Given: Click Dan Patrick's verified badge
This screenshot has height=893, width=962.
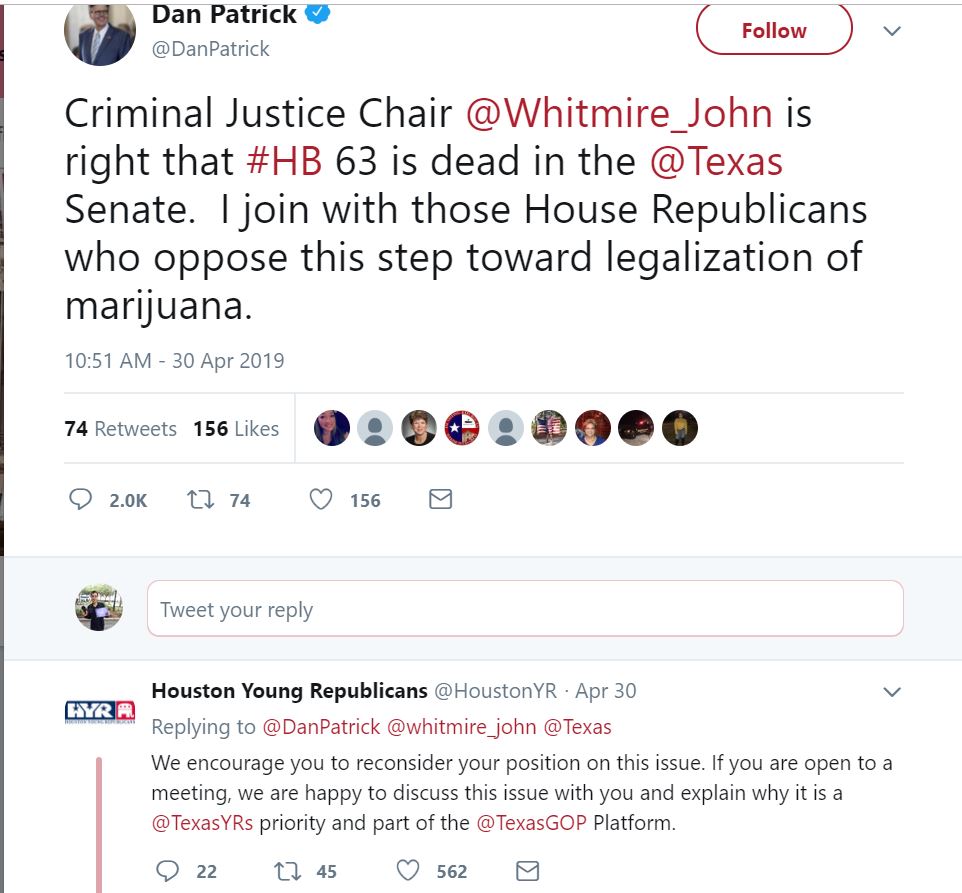Looking at the screenshot, I should (318, 13).
